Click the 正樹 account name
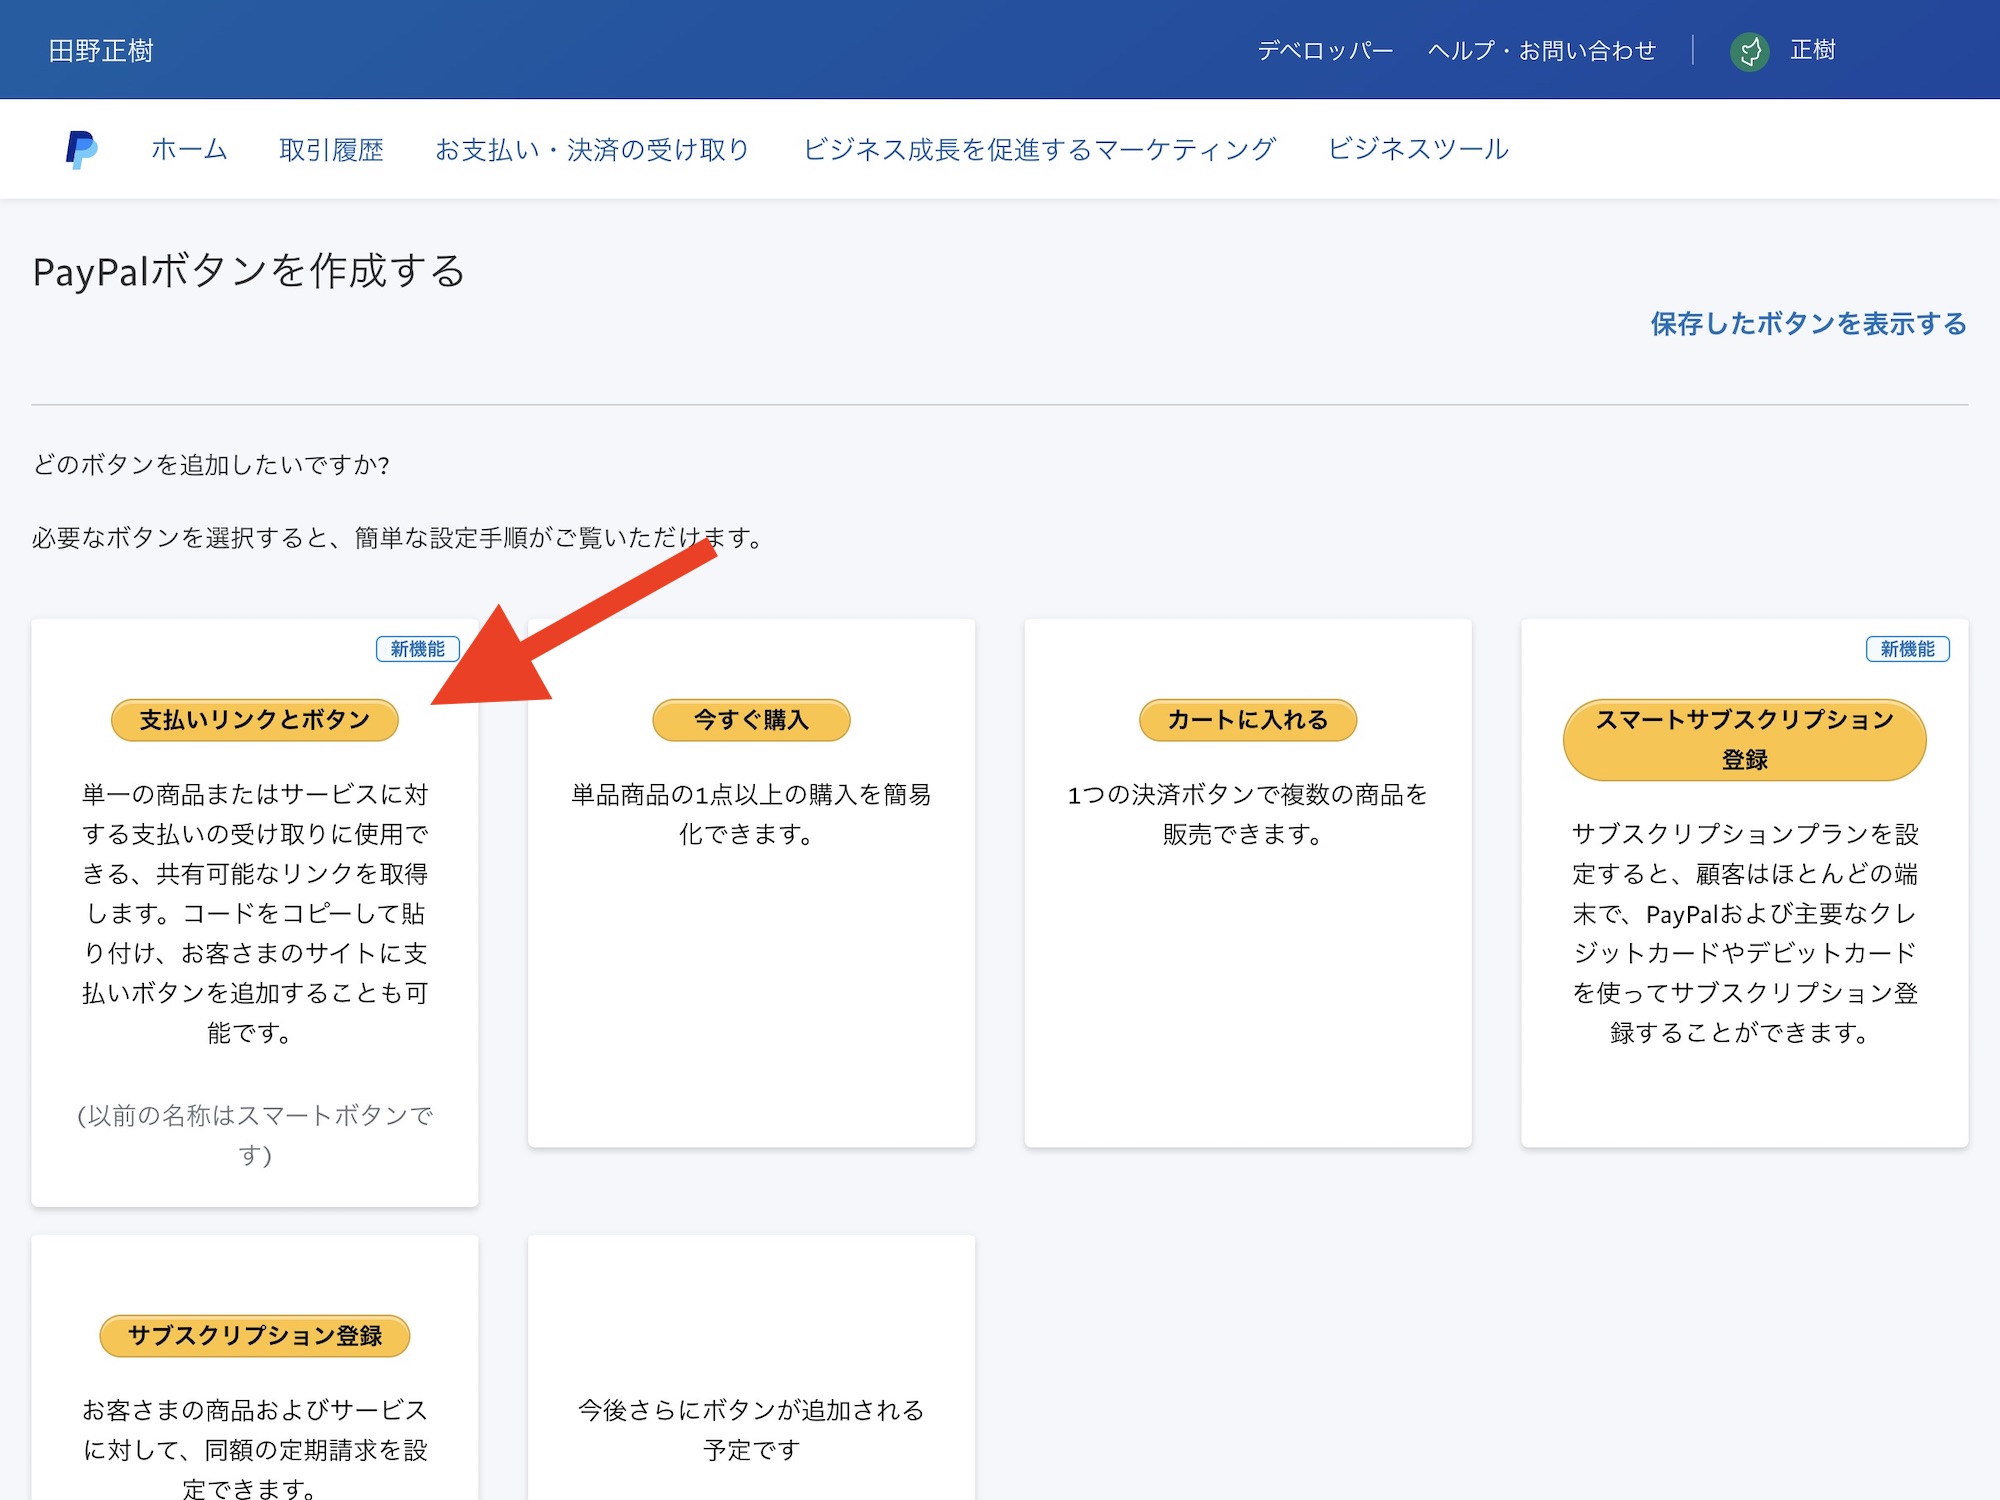The image size is (2000, 1500). point(1812,50)
